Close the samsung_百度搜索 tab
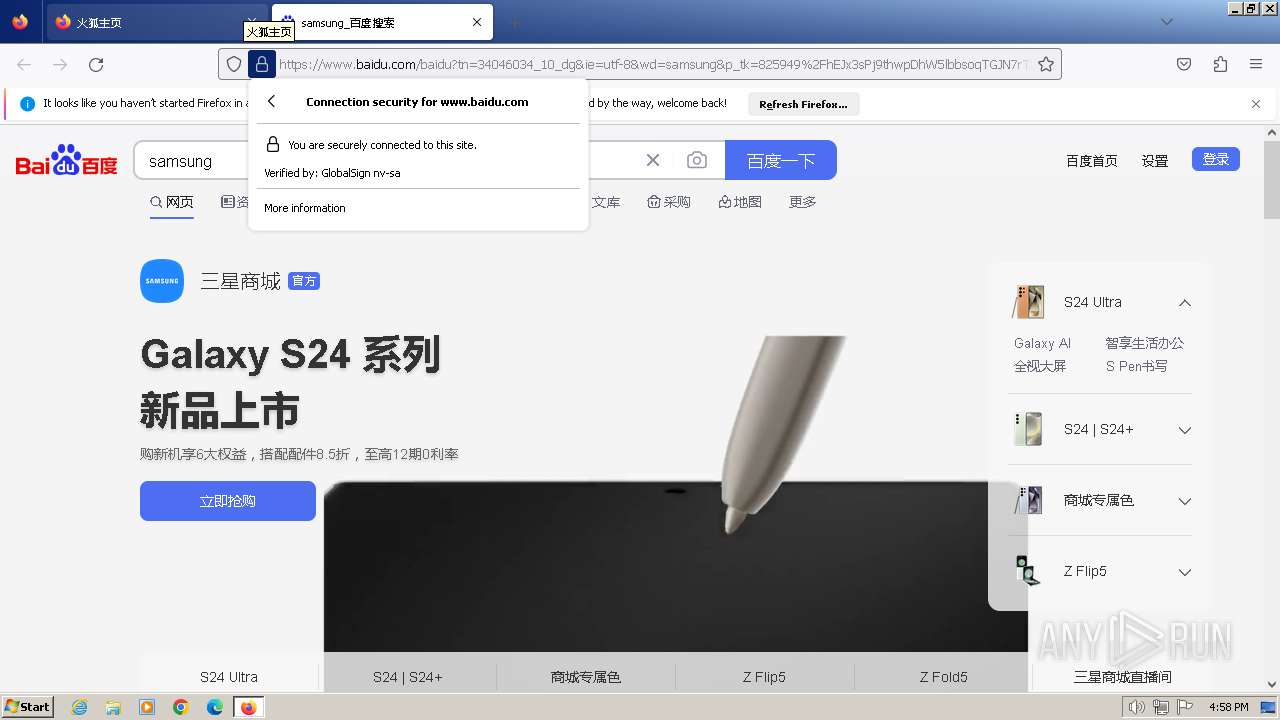 pos(477,22)
